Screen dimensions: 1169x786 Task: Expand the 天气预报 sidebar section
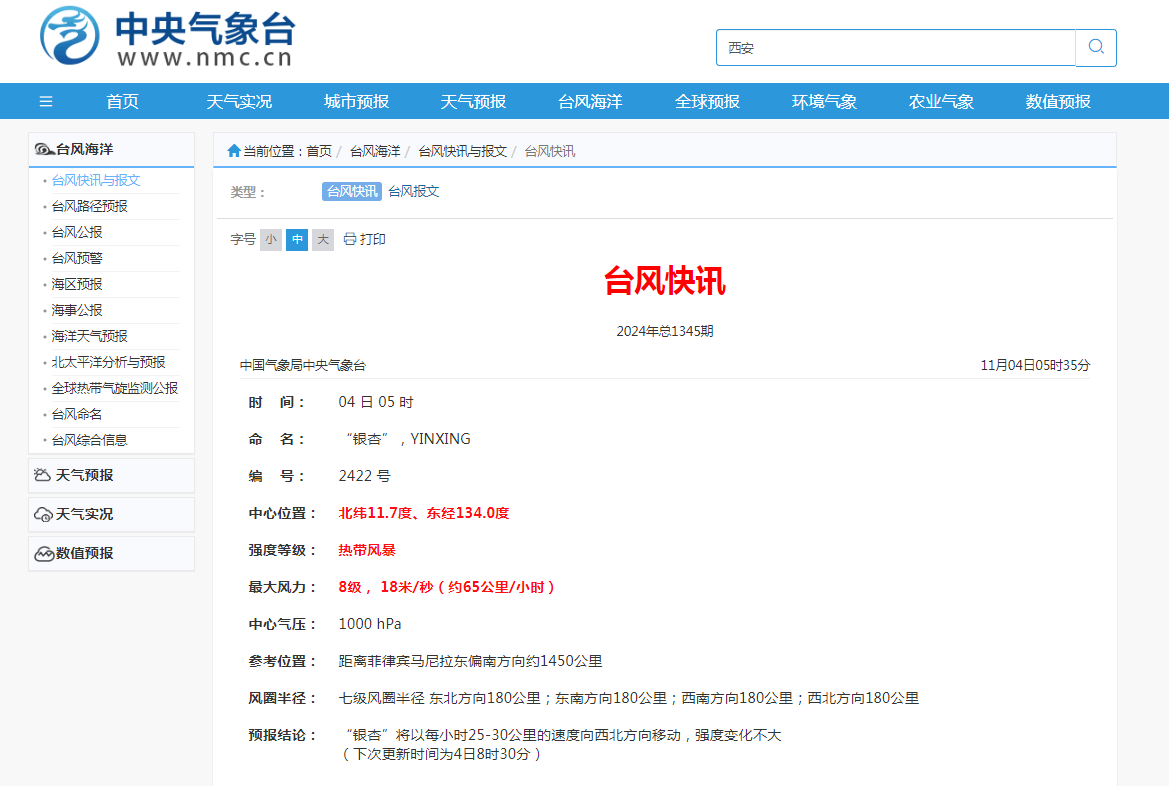coord(85,475)
